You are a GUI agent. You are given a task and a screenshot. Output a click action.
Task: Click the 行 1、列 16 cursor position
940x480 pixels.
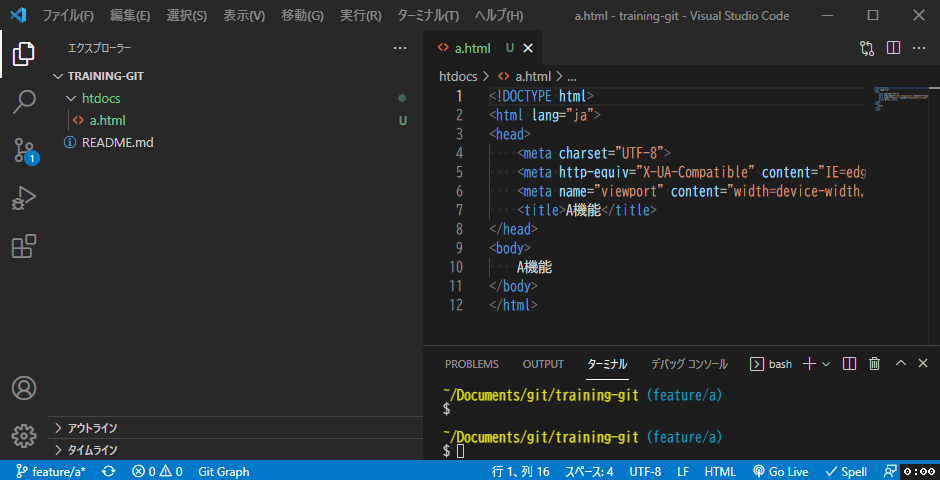click(520, 472)
